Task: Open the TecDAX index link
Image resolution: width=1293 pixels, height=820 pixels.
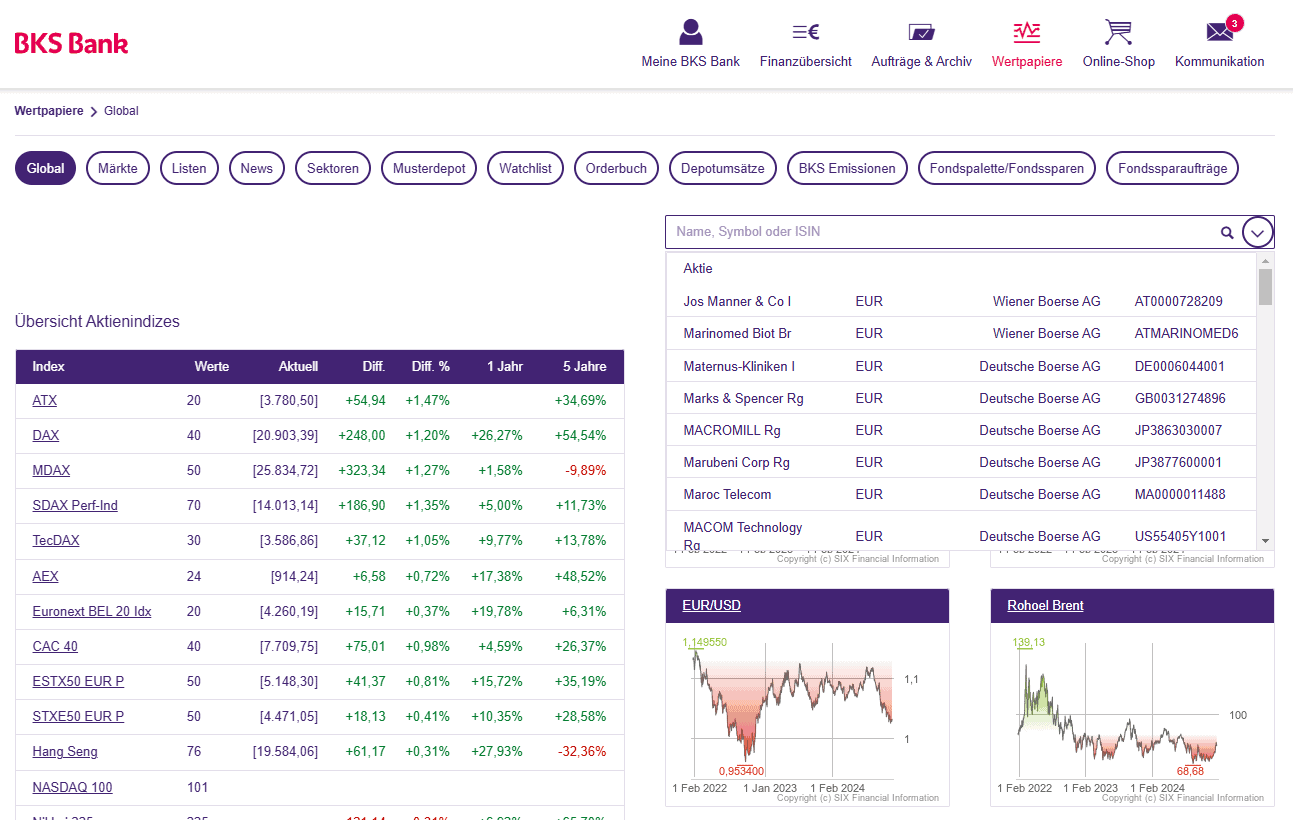Action: [56, 540]
